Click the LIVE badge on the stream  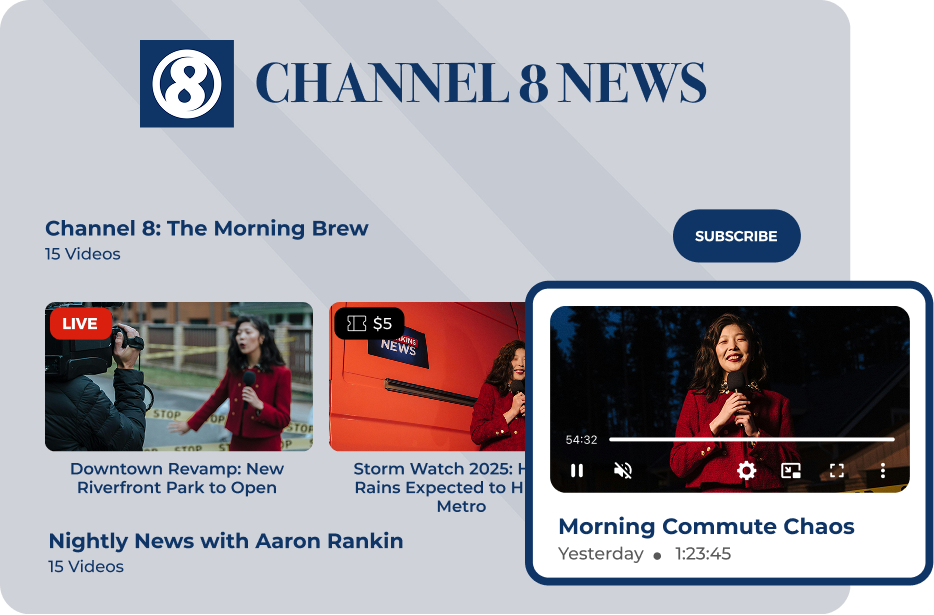(81, 324)
